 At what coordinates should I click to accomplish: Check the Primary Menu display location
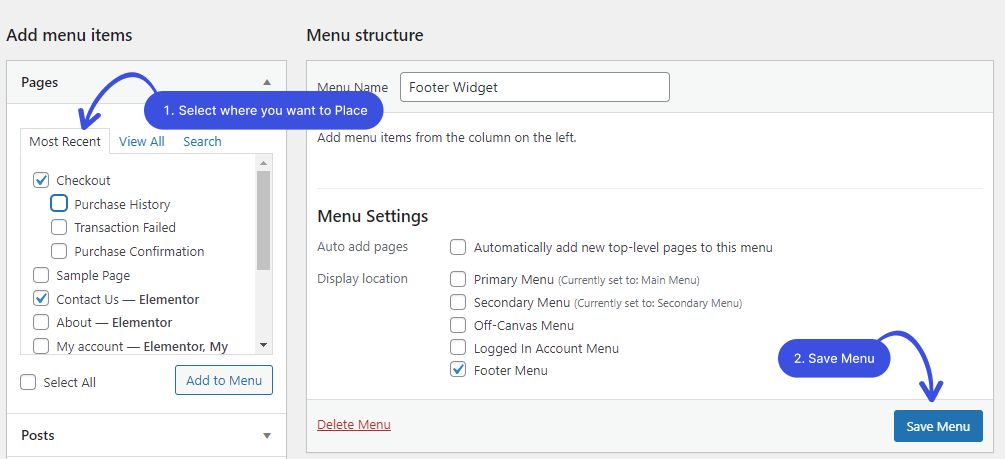click(x=458, y=280)
